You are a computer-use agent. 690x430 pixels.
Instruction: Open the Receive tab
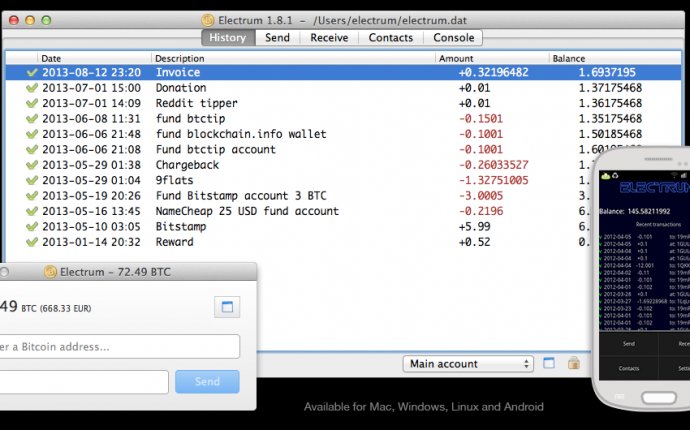point(329,38)
